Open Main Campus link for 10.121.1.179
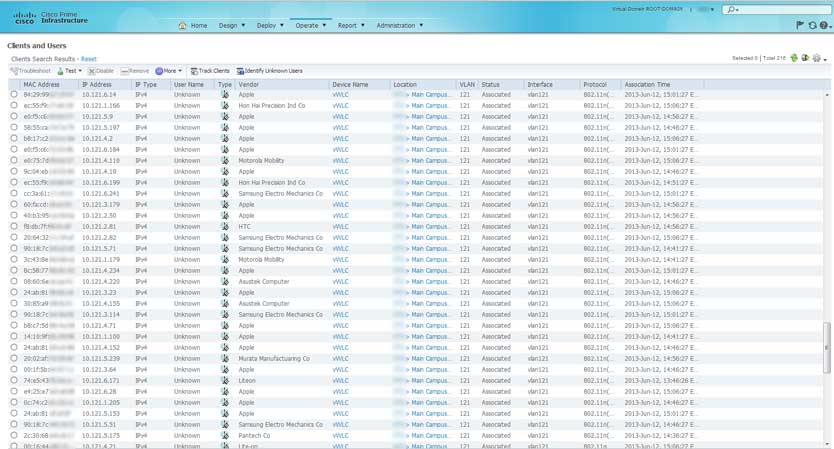The height and width of the screenshot is (449, 834). click(430, 260)
